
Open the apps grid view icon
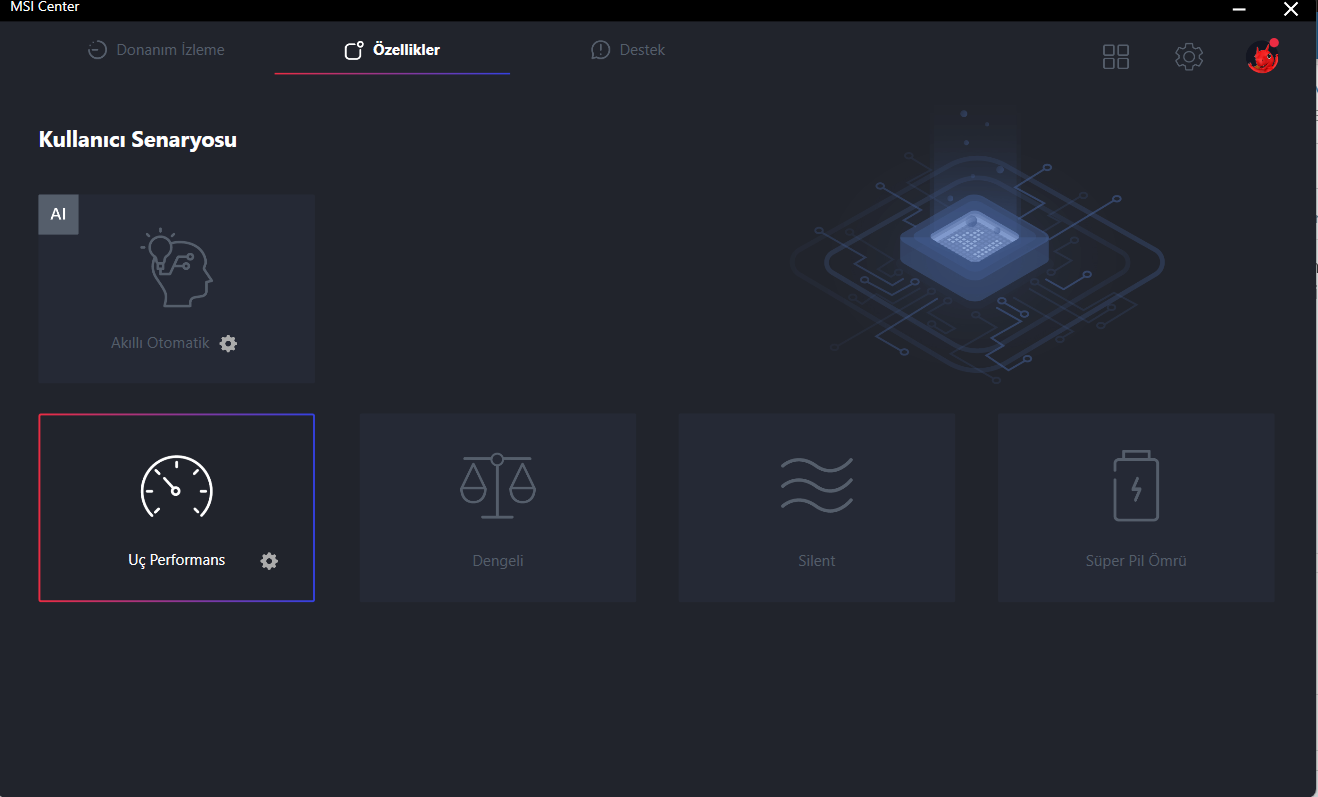(x=1116, y=57)
